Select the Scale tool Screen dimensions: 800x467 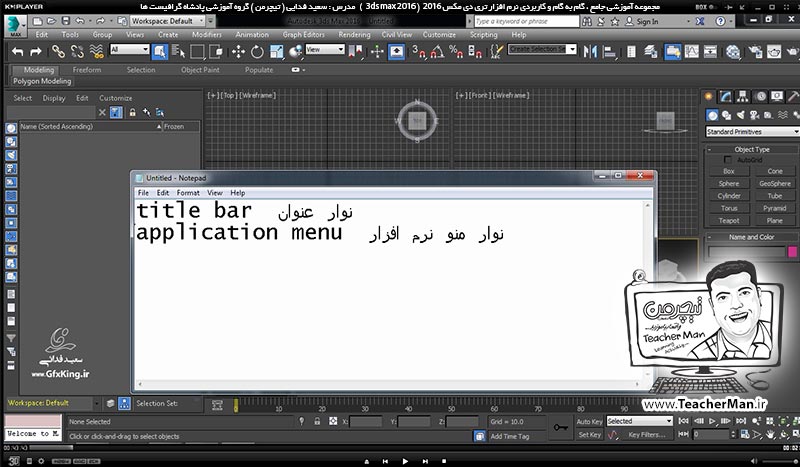[x=277, y=51]
